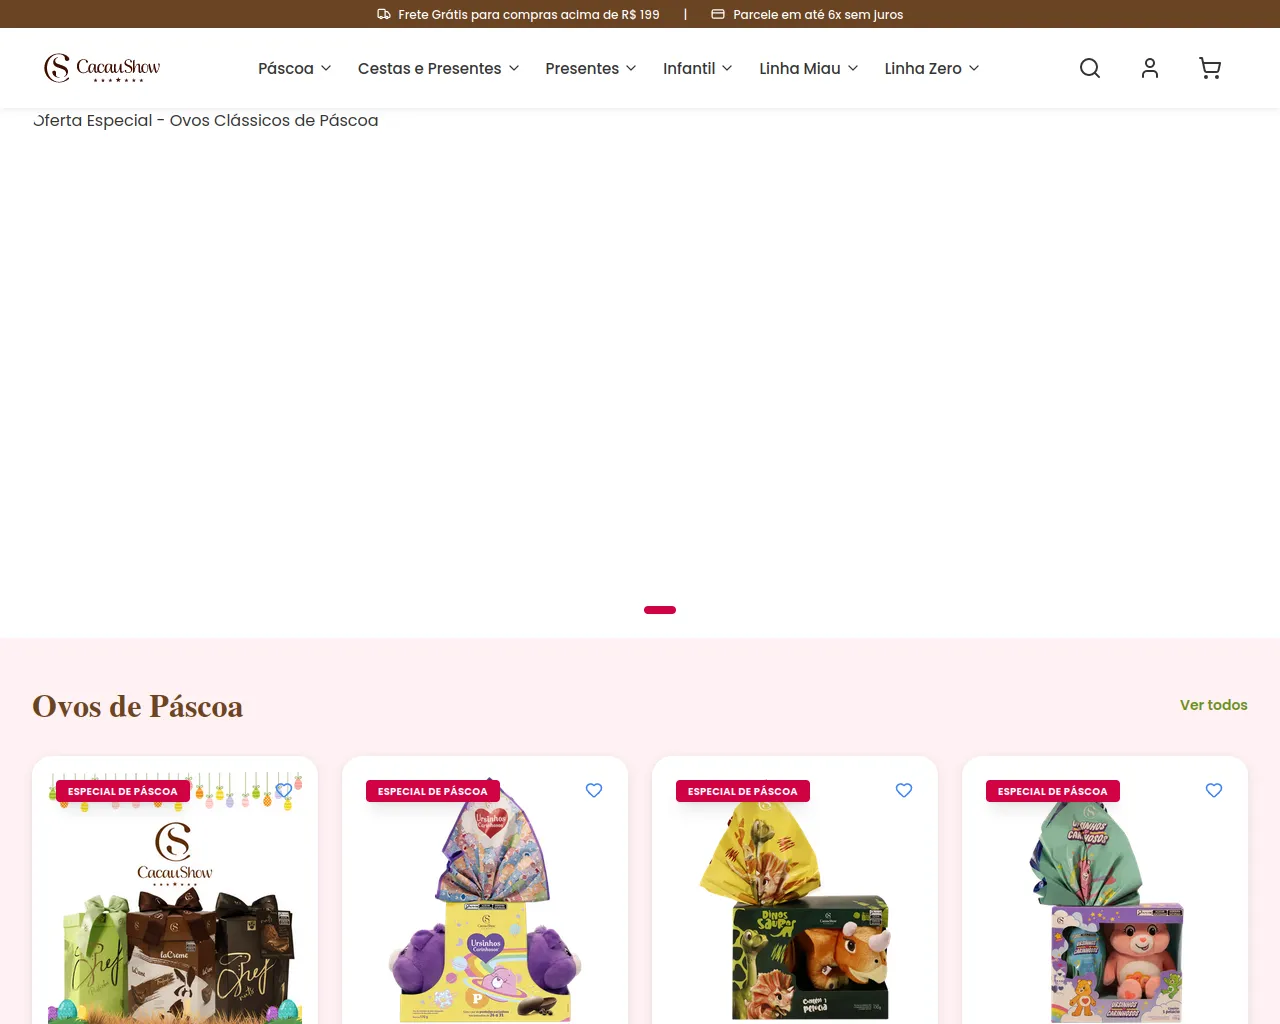Click the Oferta Especial Ovos Clássicos banner text
The height and width of the screenshot is (1024, 1280).
(x=206, y=120)
